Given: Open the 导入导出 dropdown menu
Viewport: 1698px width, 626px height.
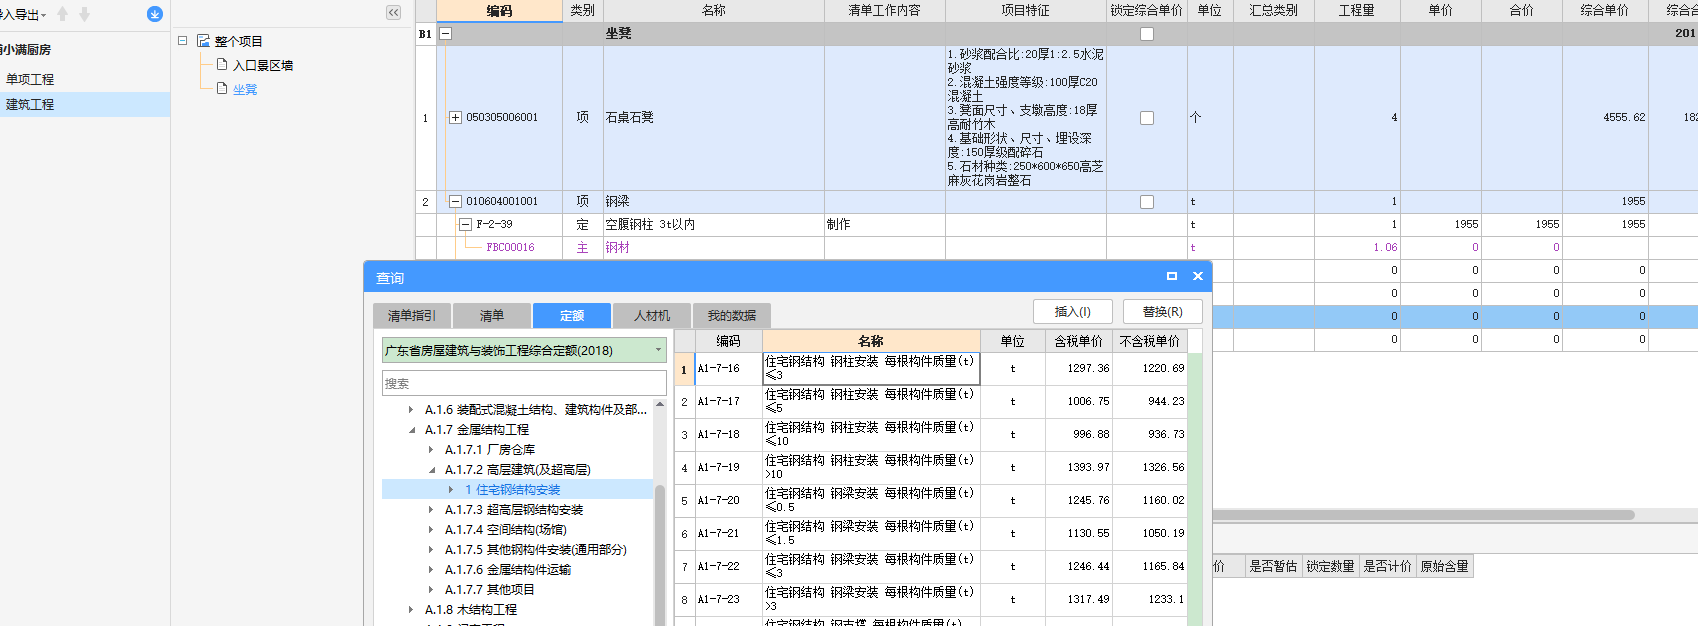Looking at the screenshot, I should pos(24,14).
